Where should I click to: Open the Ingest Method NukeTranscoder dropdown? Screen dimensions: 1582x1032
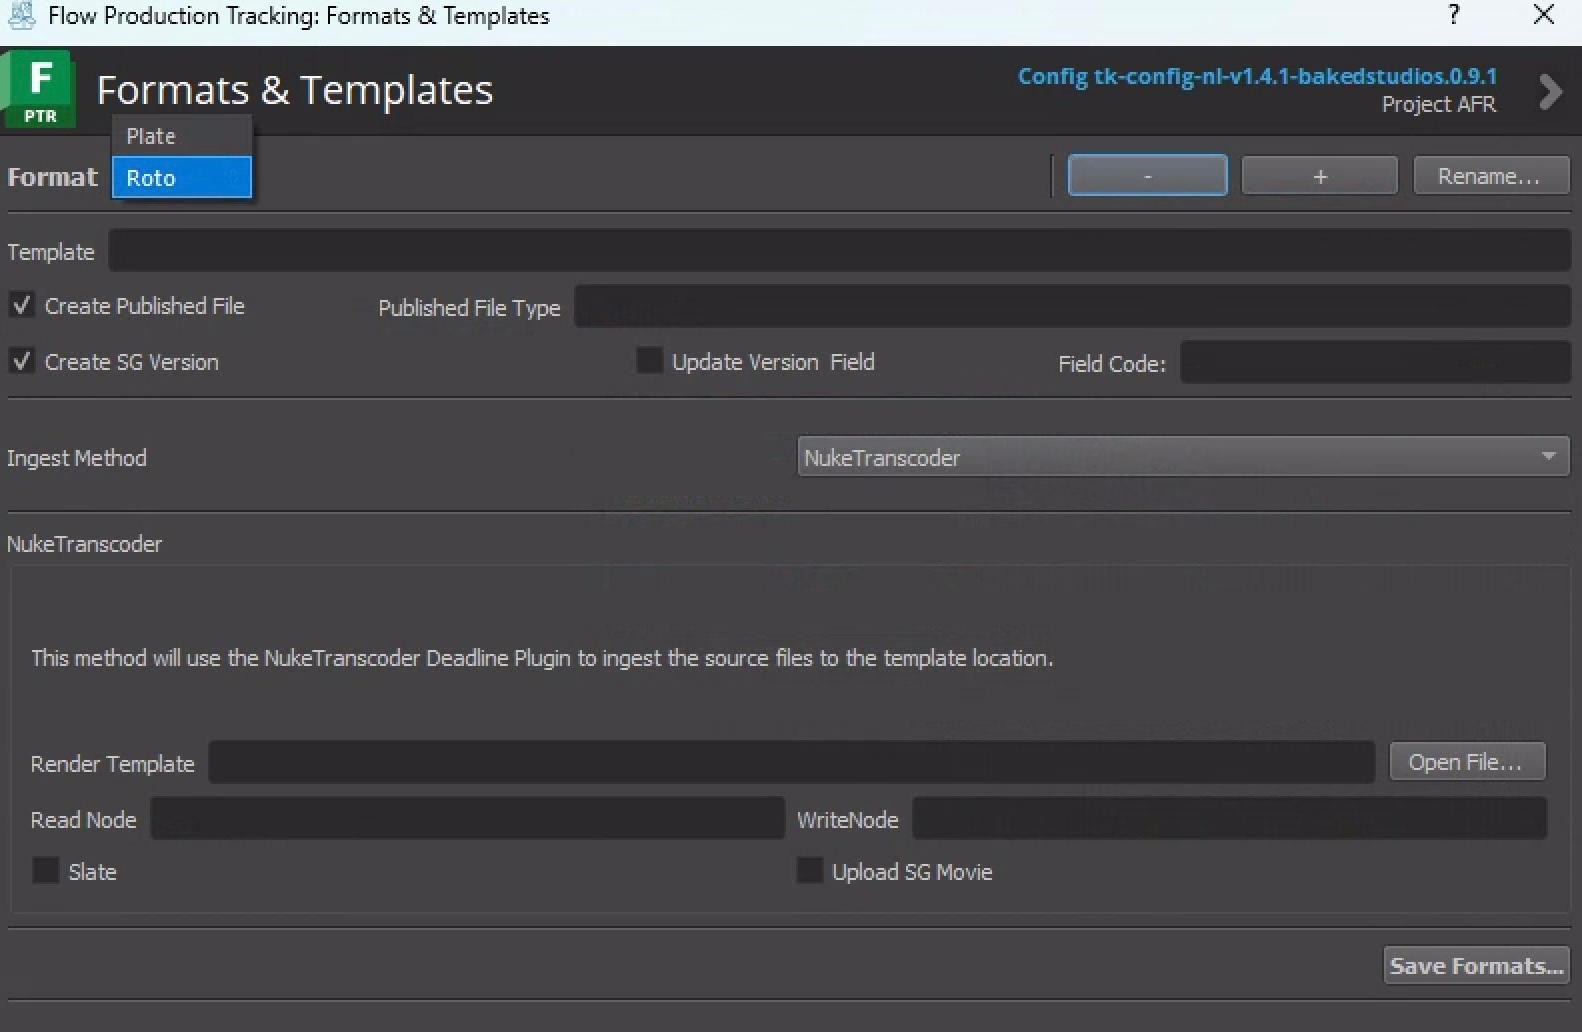1182,457
